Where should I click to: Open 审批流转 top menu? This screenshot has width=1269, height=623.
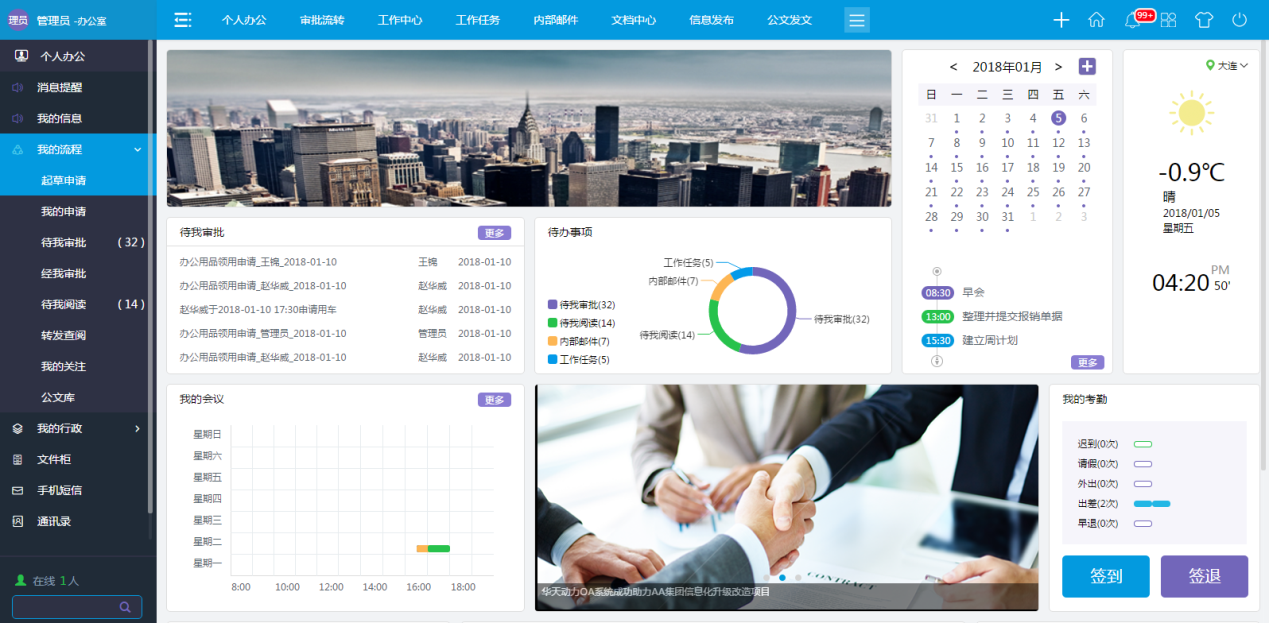(x=322, y=20)
